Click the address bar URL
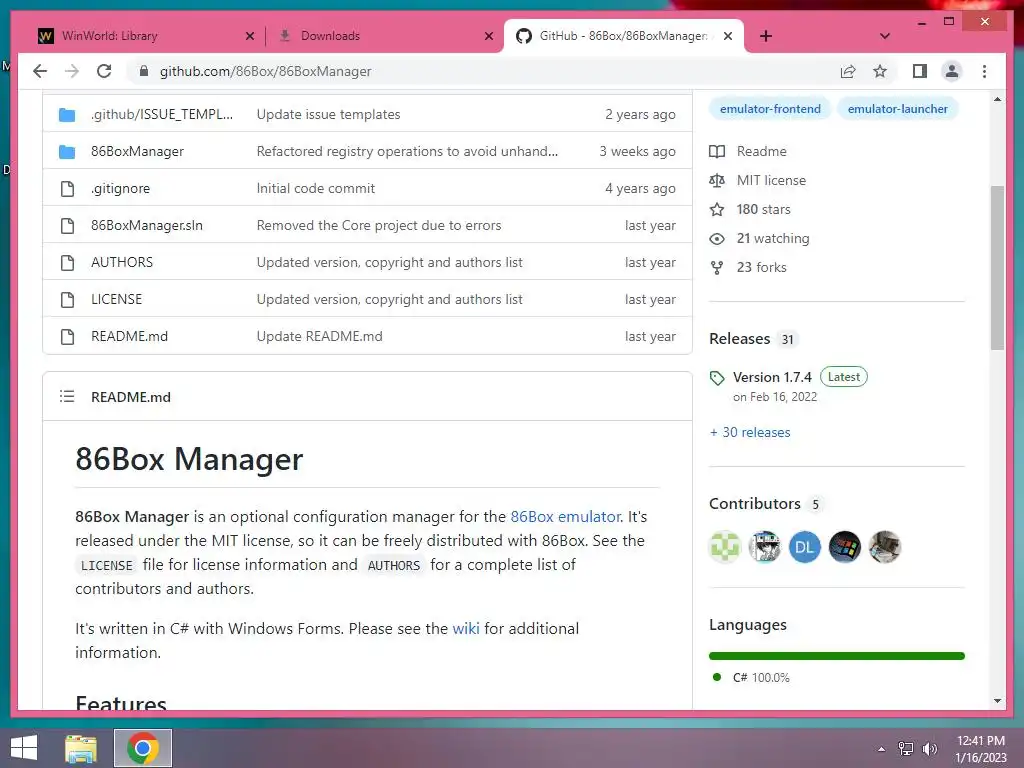The image size is (1024, 768). tap(265, 71)
